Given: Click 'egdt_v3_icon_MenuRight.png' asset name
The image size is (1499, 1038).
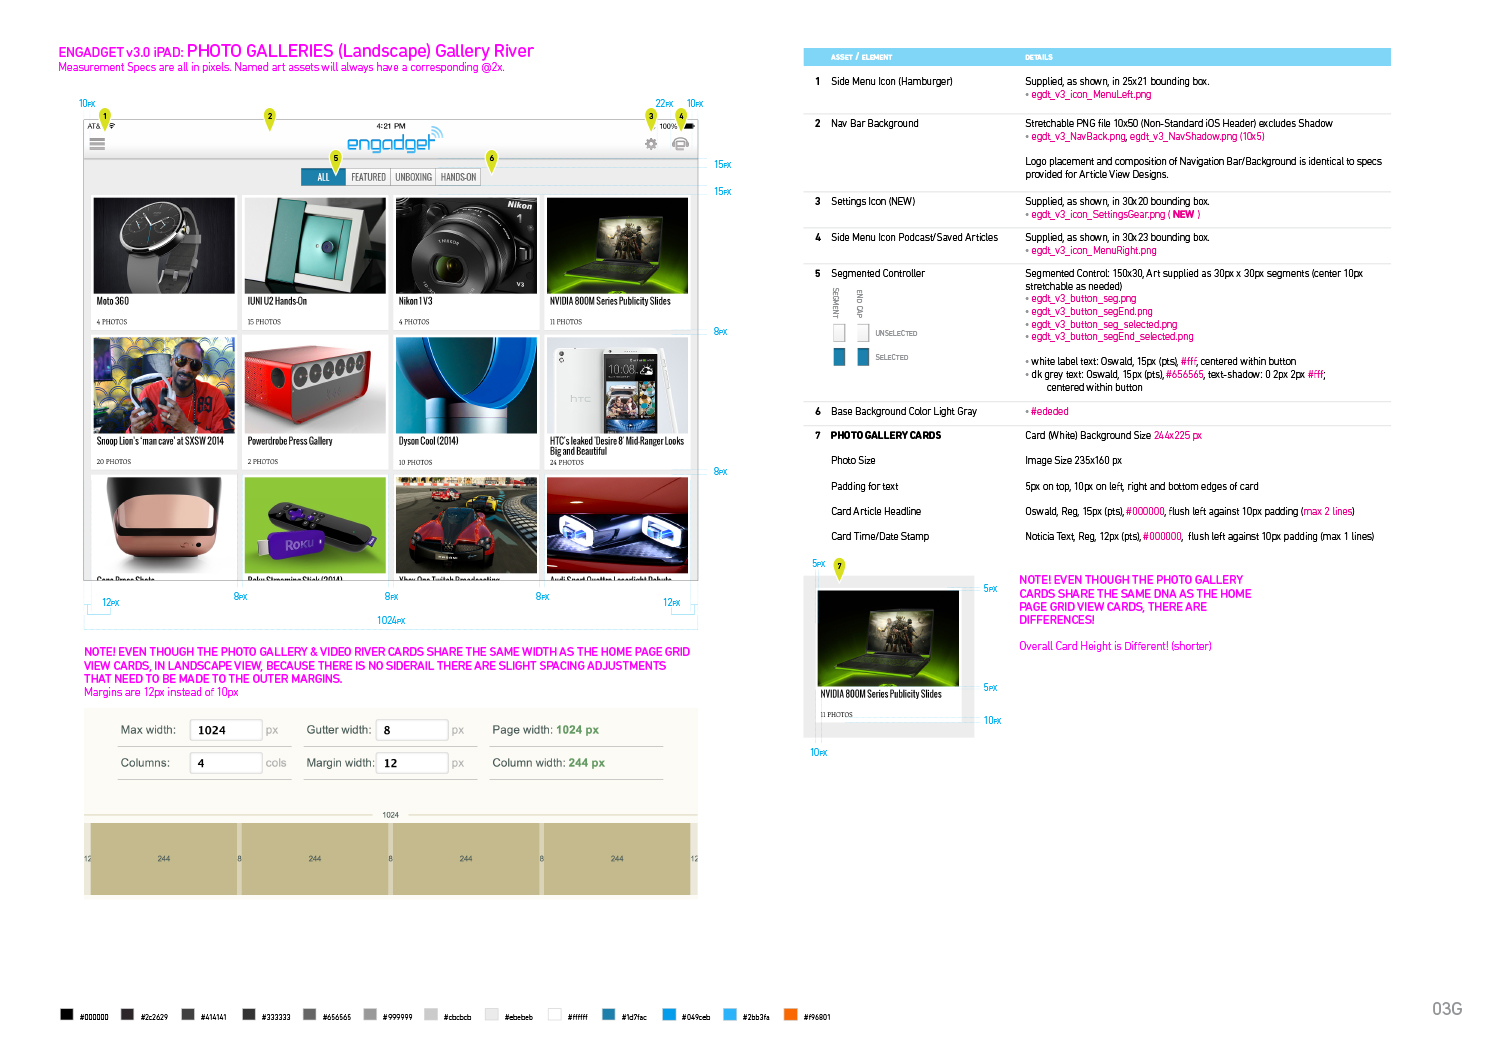Looking at the screenshot, I should (1094, 251).
